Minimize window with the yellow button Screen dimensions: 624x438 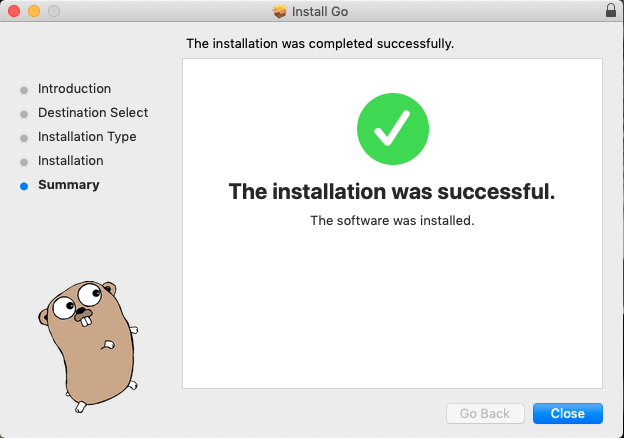(x=34, y=11)
